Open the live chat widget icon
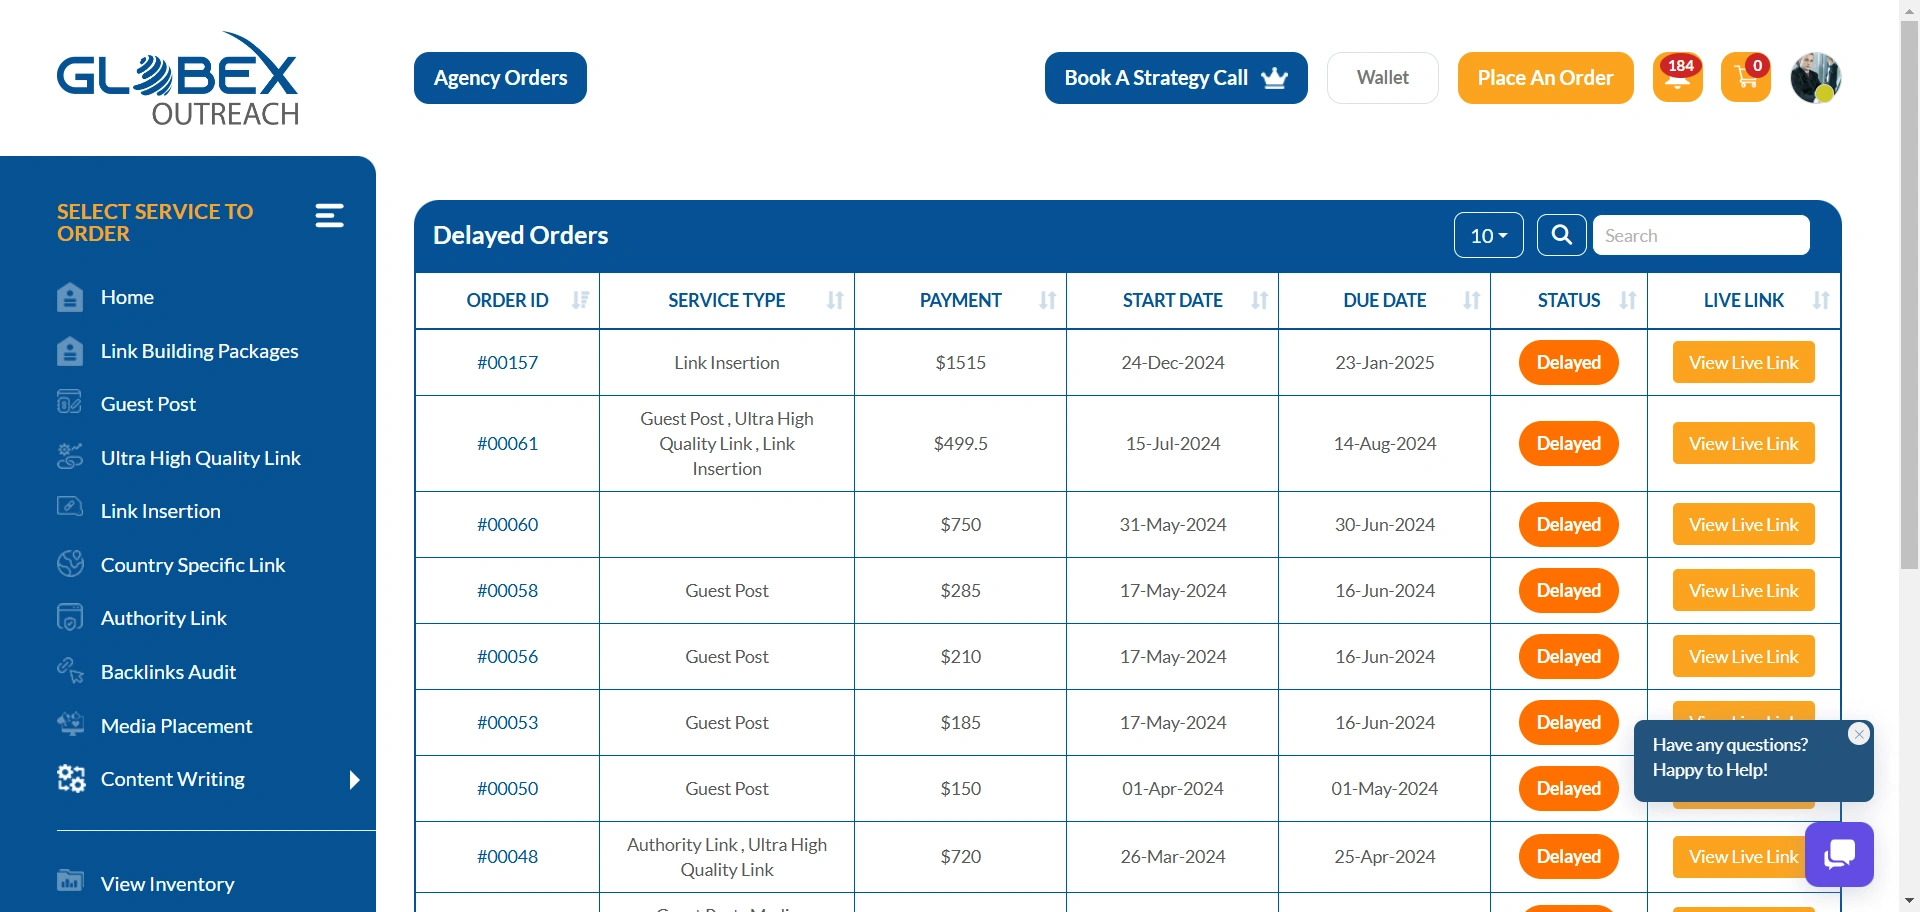 tap(1839, 854)
